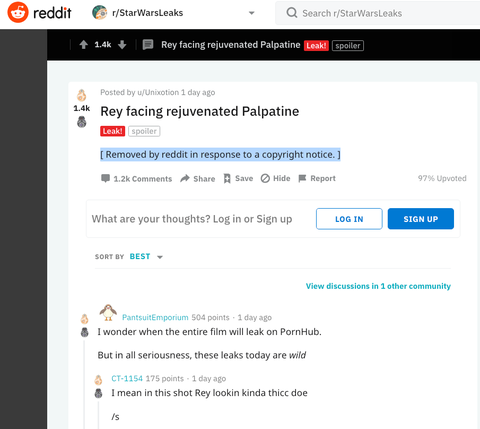Image resolution: width=480 pixels, height=429 pixels.
Task: Click the Reddit logo icon
Action: [18, 13]
